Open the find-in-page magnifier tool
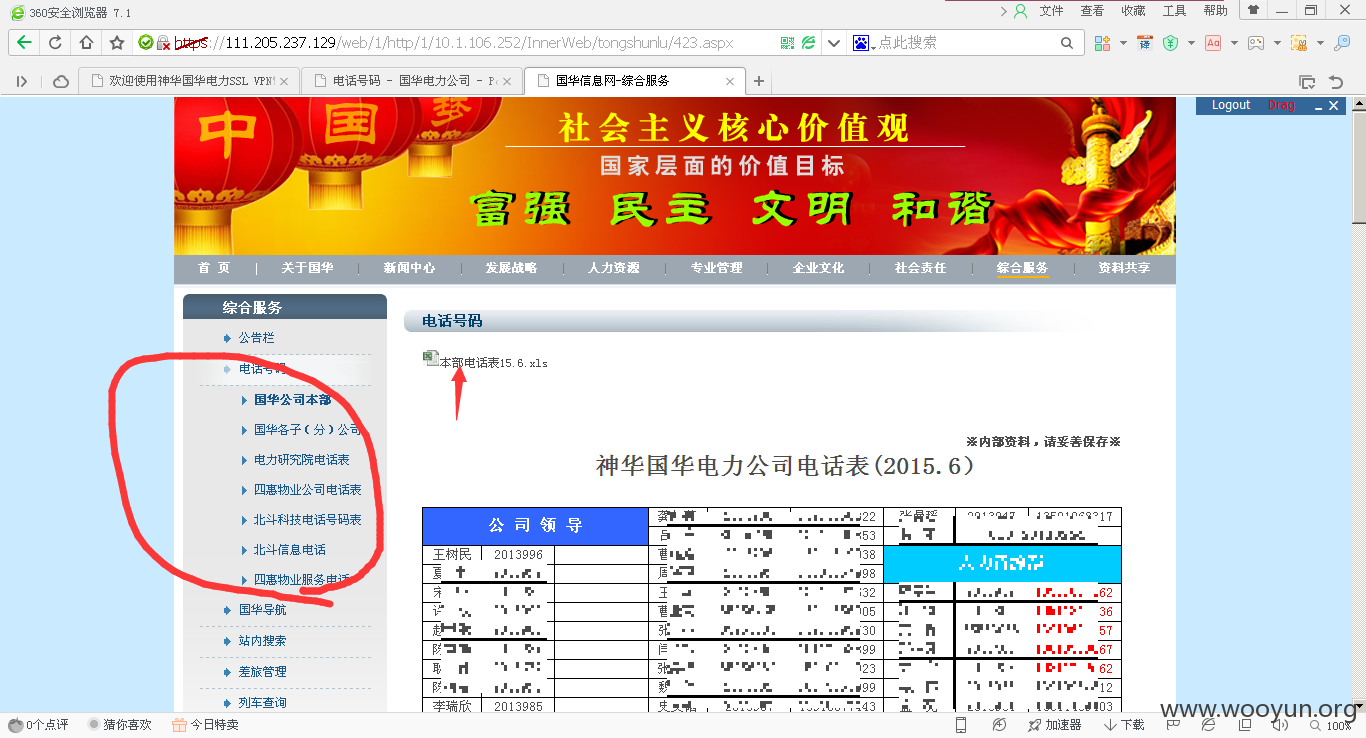The height and width of the screenshot is (738, 1366). click(1343, 43)
